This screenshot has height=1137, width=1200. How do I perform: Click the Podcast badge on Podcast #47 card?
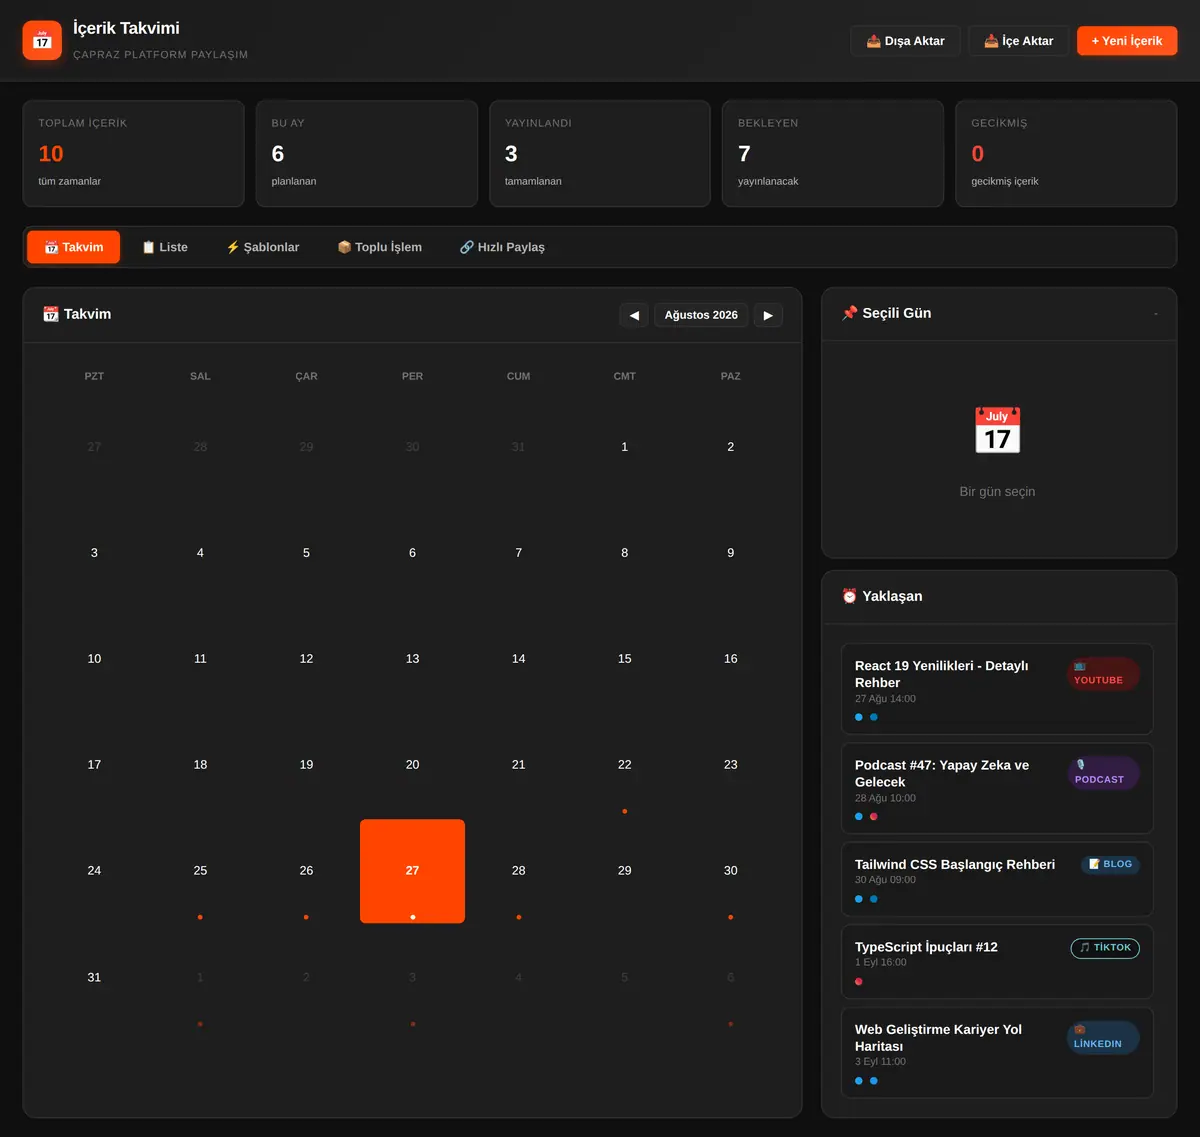pos(1103,773)
